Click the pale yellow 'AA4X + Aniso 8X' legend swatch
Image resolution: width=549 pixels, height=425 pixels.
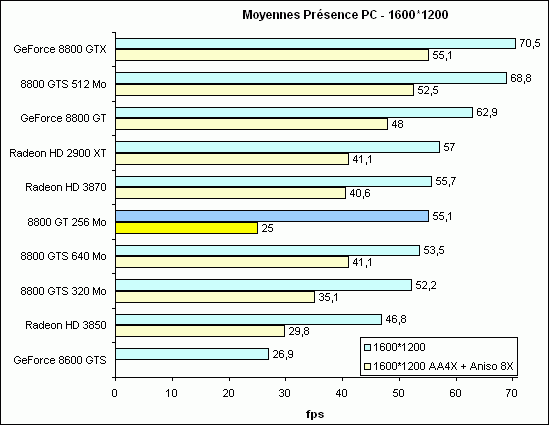click(367, 367)
